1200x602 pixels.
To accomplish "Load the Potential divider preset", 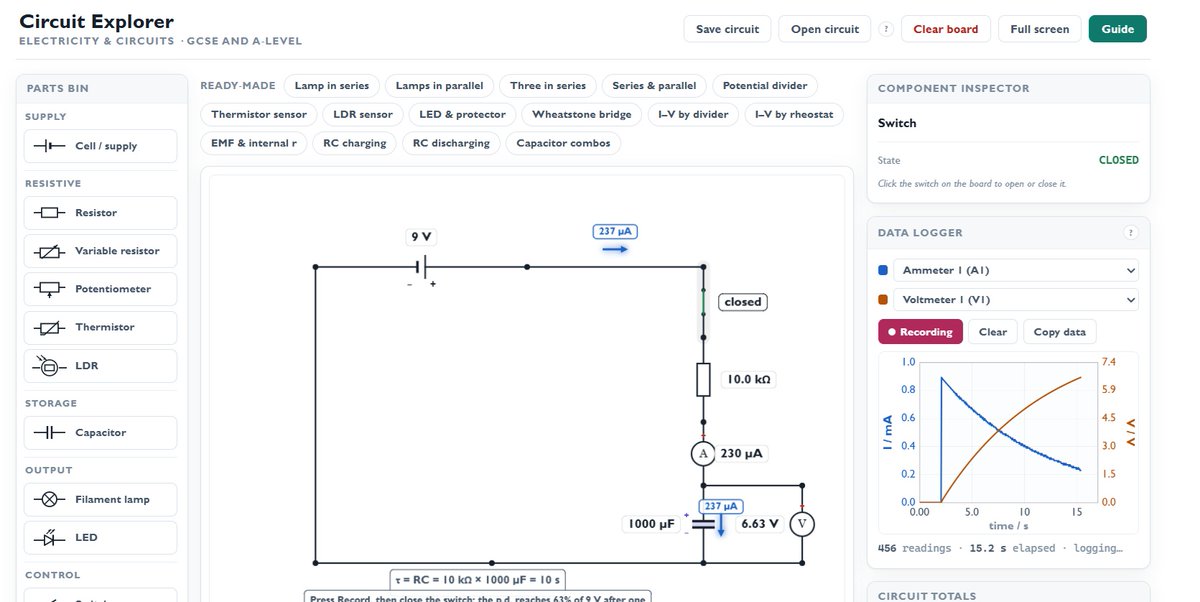I will coord(765,86).
